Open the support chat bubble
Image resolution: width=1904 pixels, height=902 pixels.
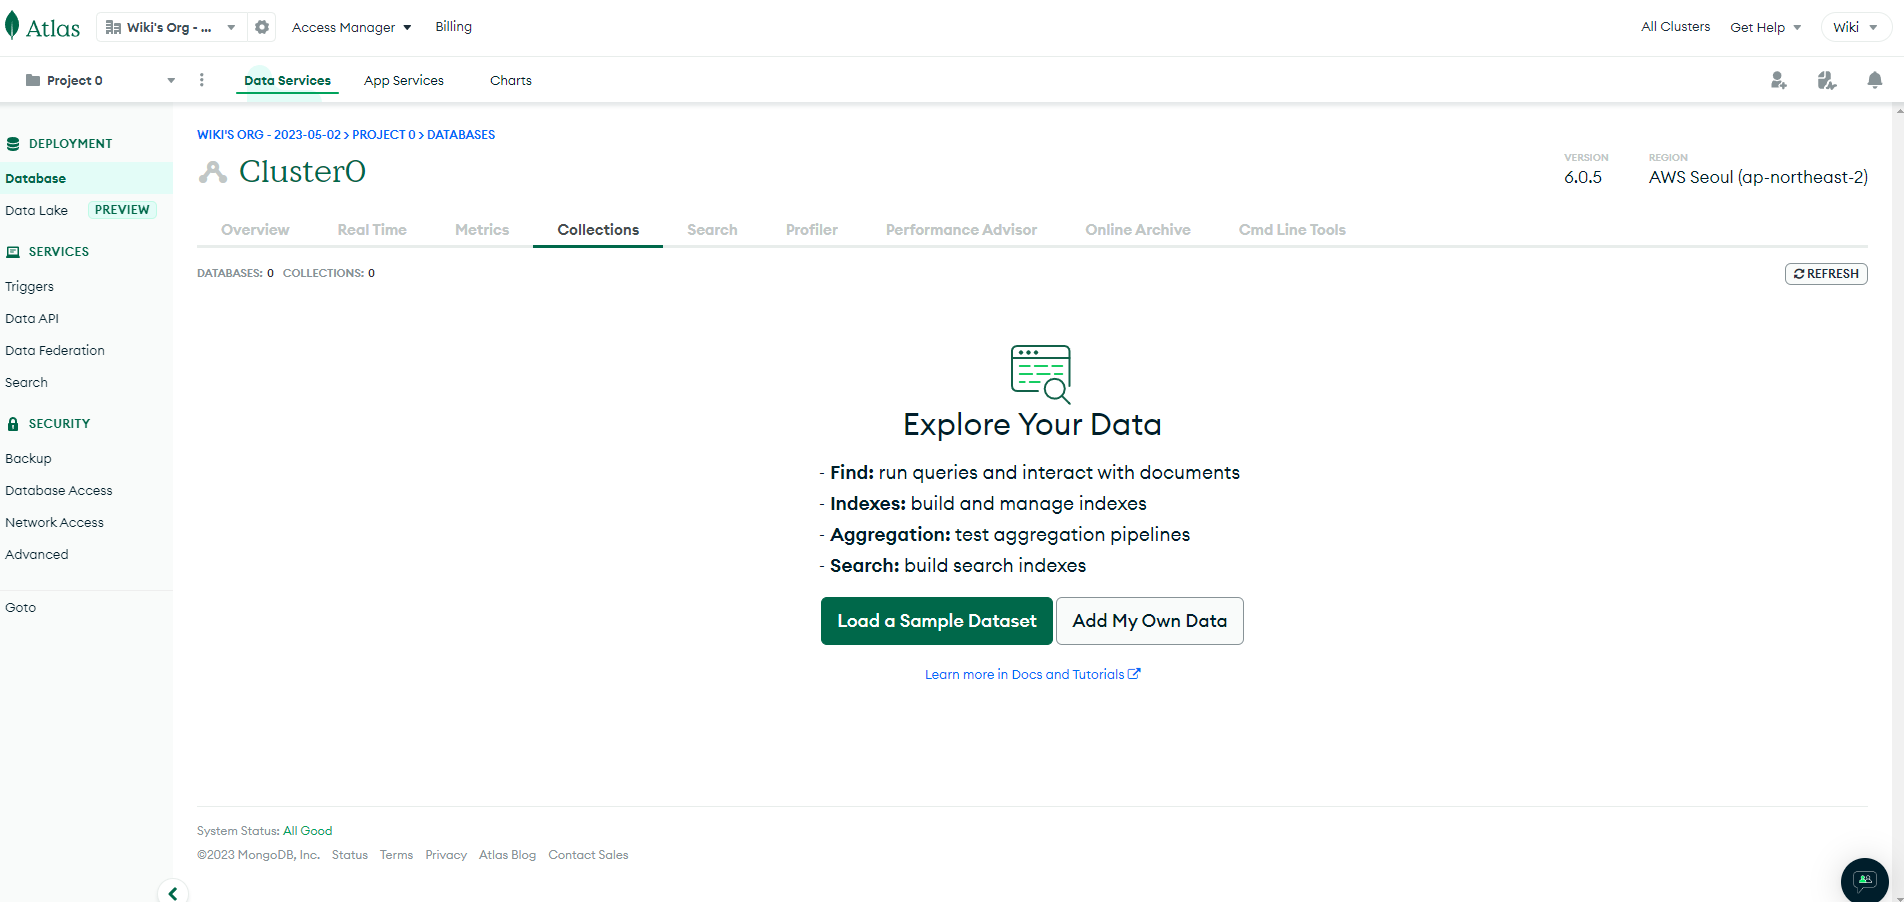coord(1865,880)
